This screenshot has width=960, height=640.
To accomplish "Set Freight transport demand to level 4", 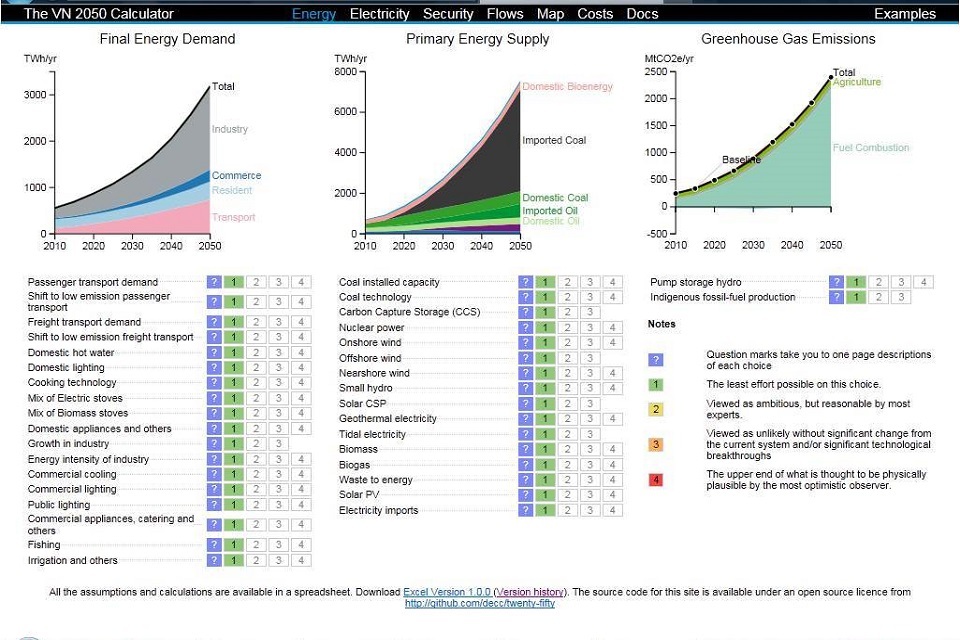I will (300, 322).
